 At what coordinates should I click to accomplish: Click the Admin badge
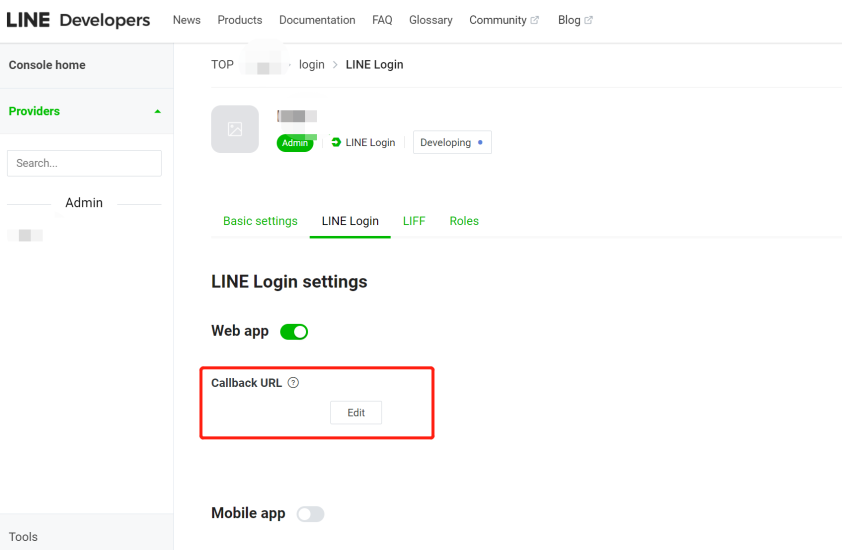(x=295, y=143)
